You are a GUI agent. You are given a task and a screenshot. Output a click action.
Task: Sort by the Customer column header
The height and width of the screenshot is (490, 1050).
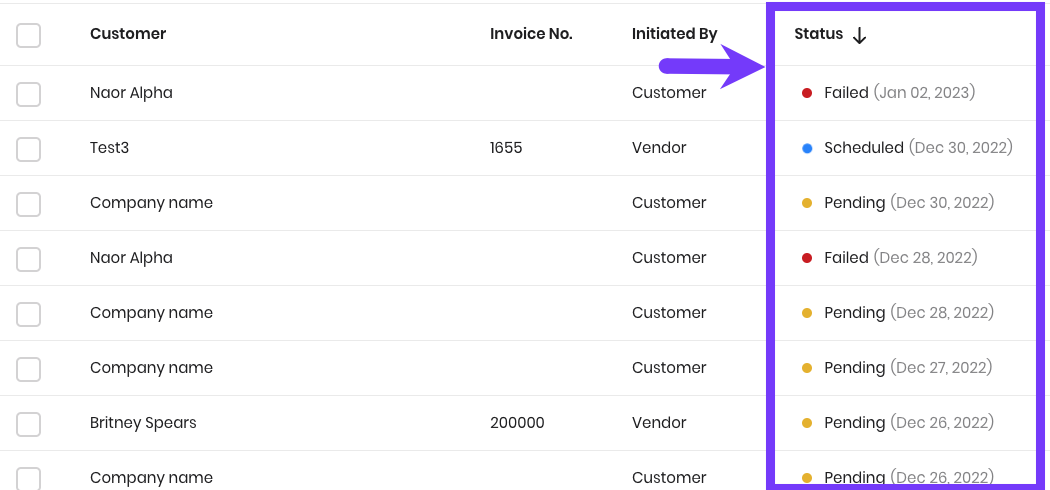coord(128,33)
